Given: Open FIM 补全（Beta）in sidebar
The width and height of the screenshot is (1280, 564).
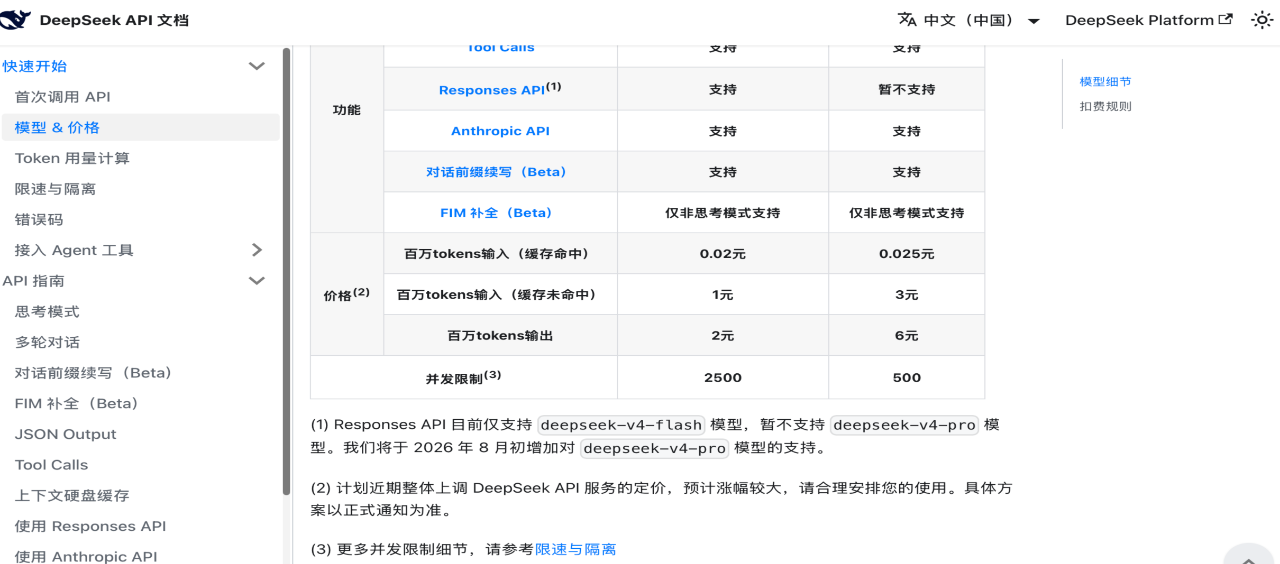Looking at the screenshot, I should pyautogui.click(x=77, y=404).
